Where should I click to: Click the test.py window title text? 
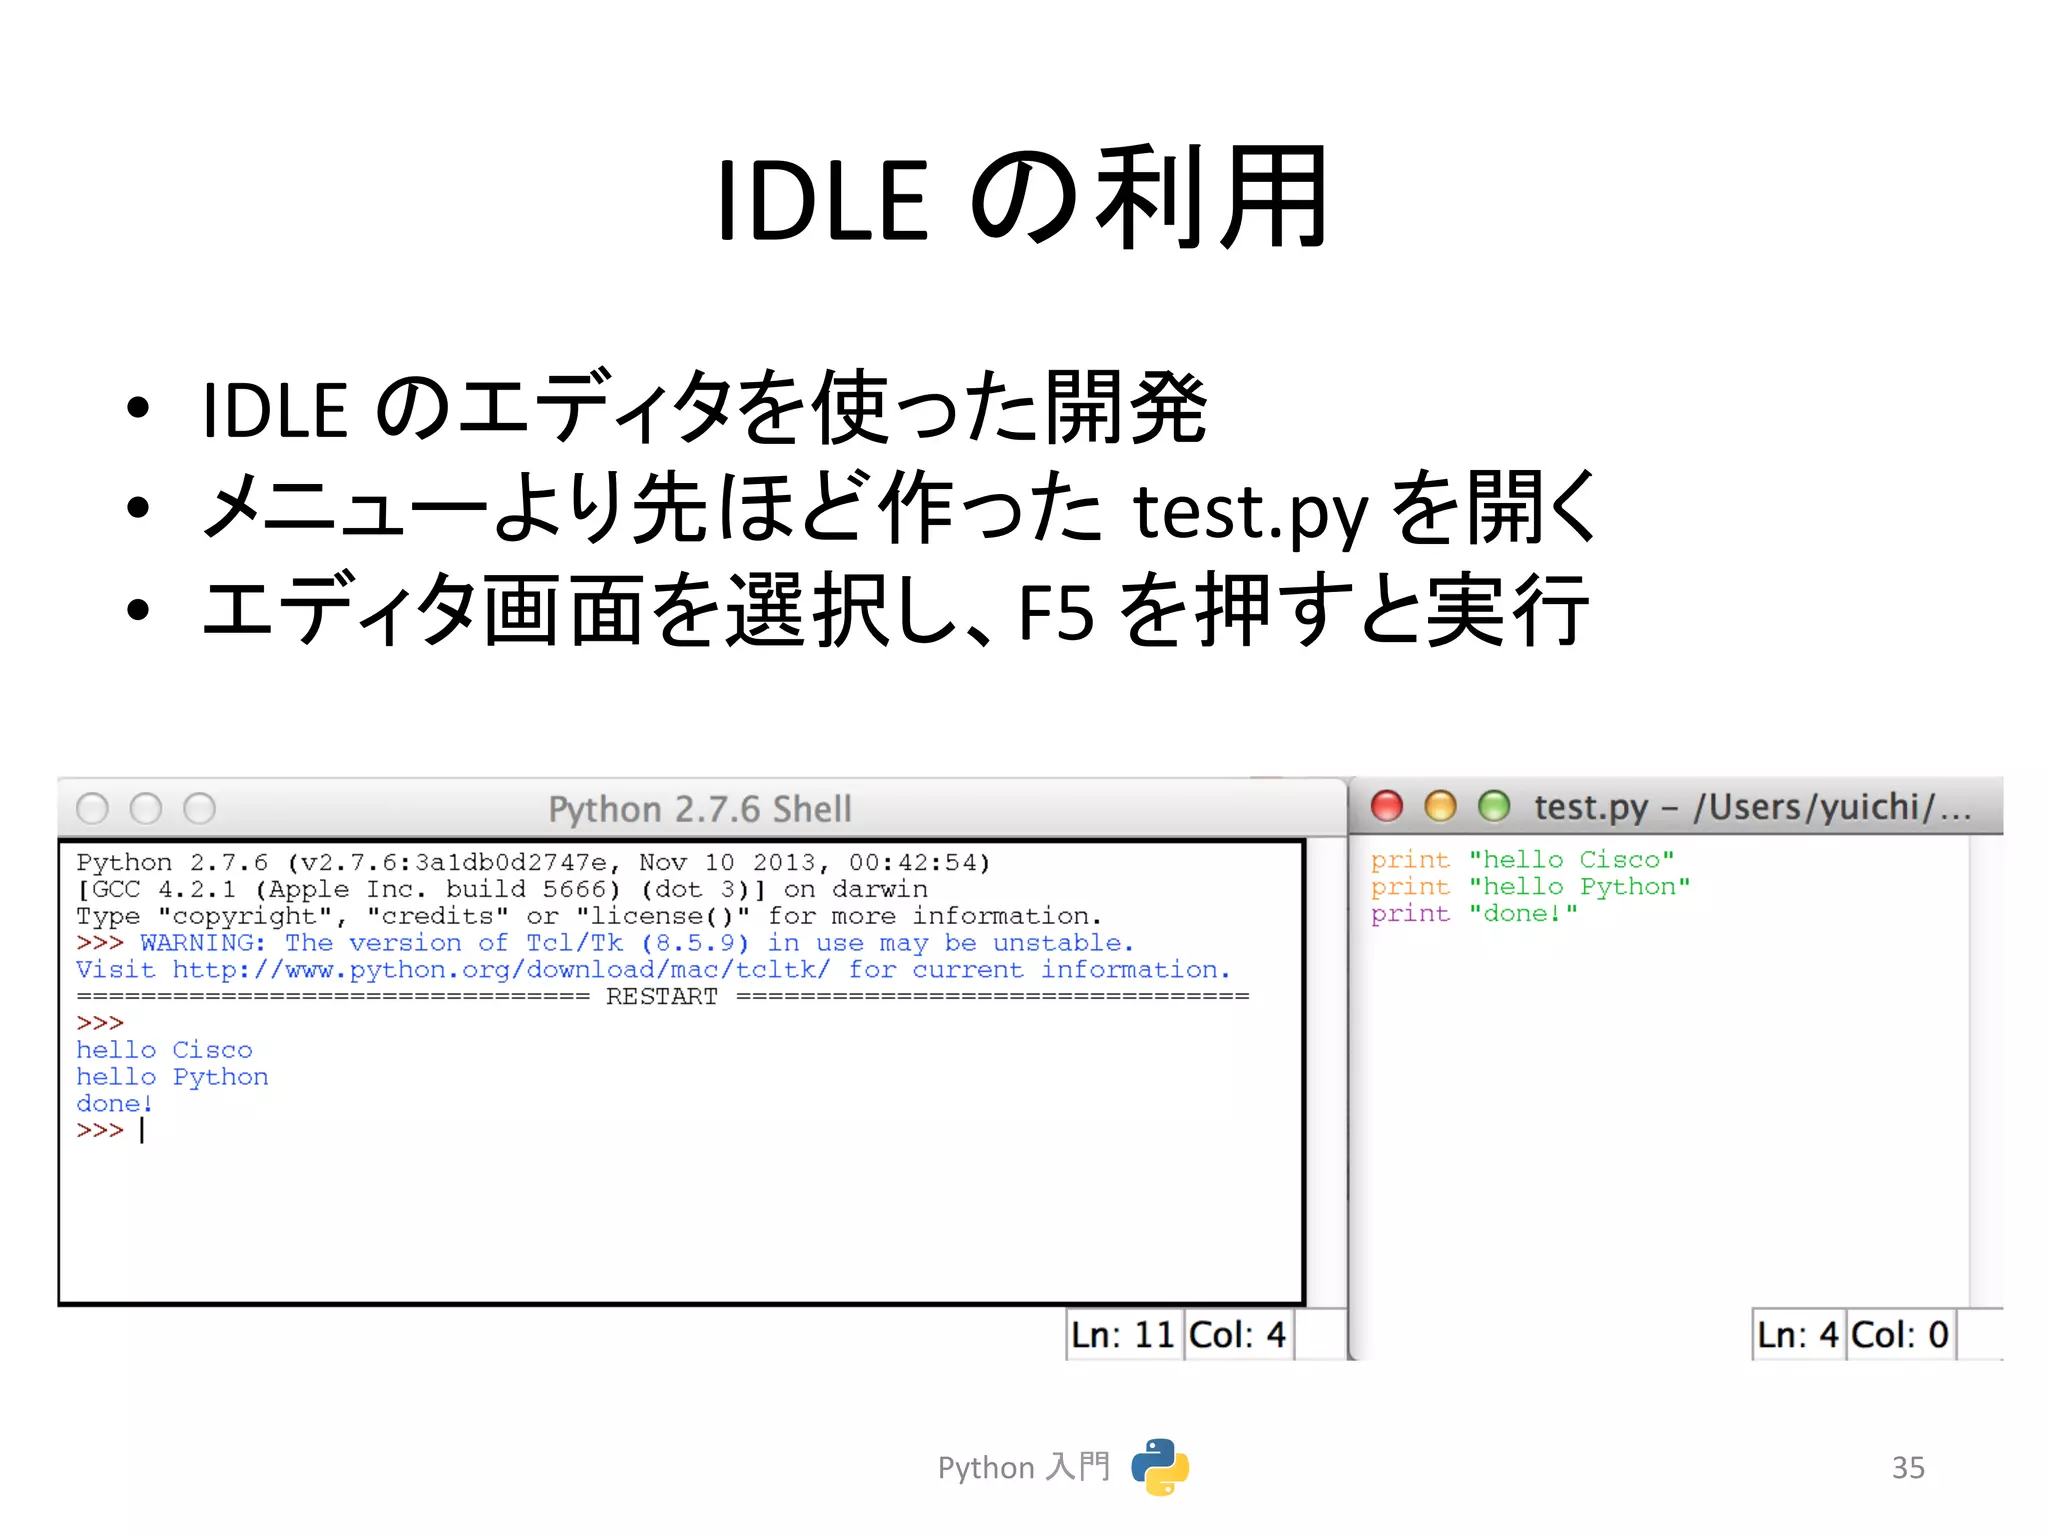(1752, 807)
